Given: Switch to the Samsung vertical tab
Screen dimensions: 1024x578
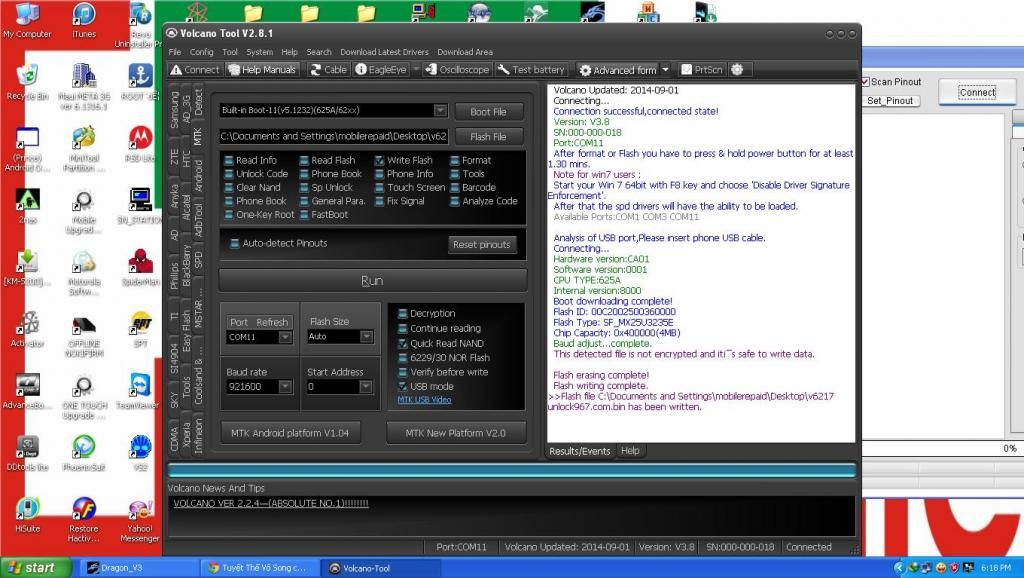Looking at the screenshot, I should tap(174, 110).
